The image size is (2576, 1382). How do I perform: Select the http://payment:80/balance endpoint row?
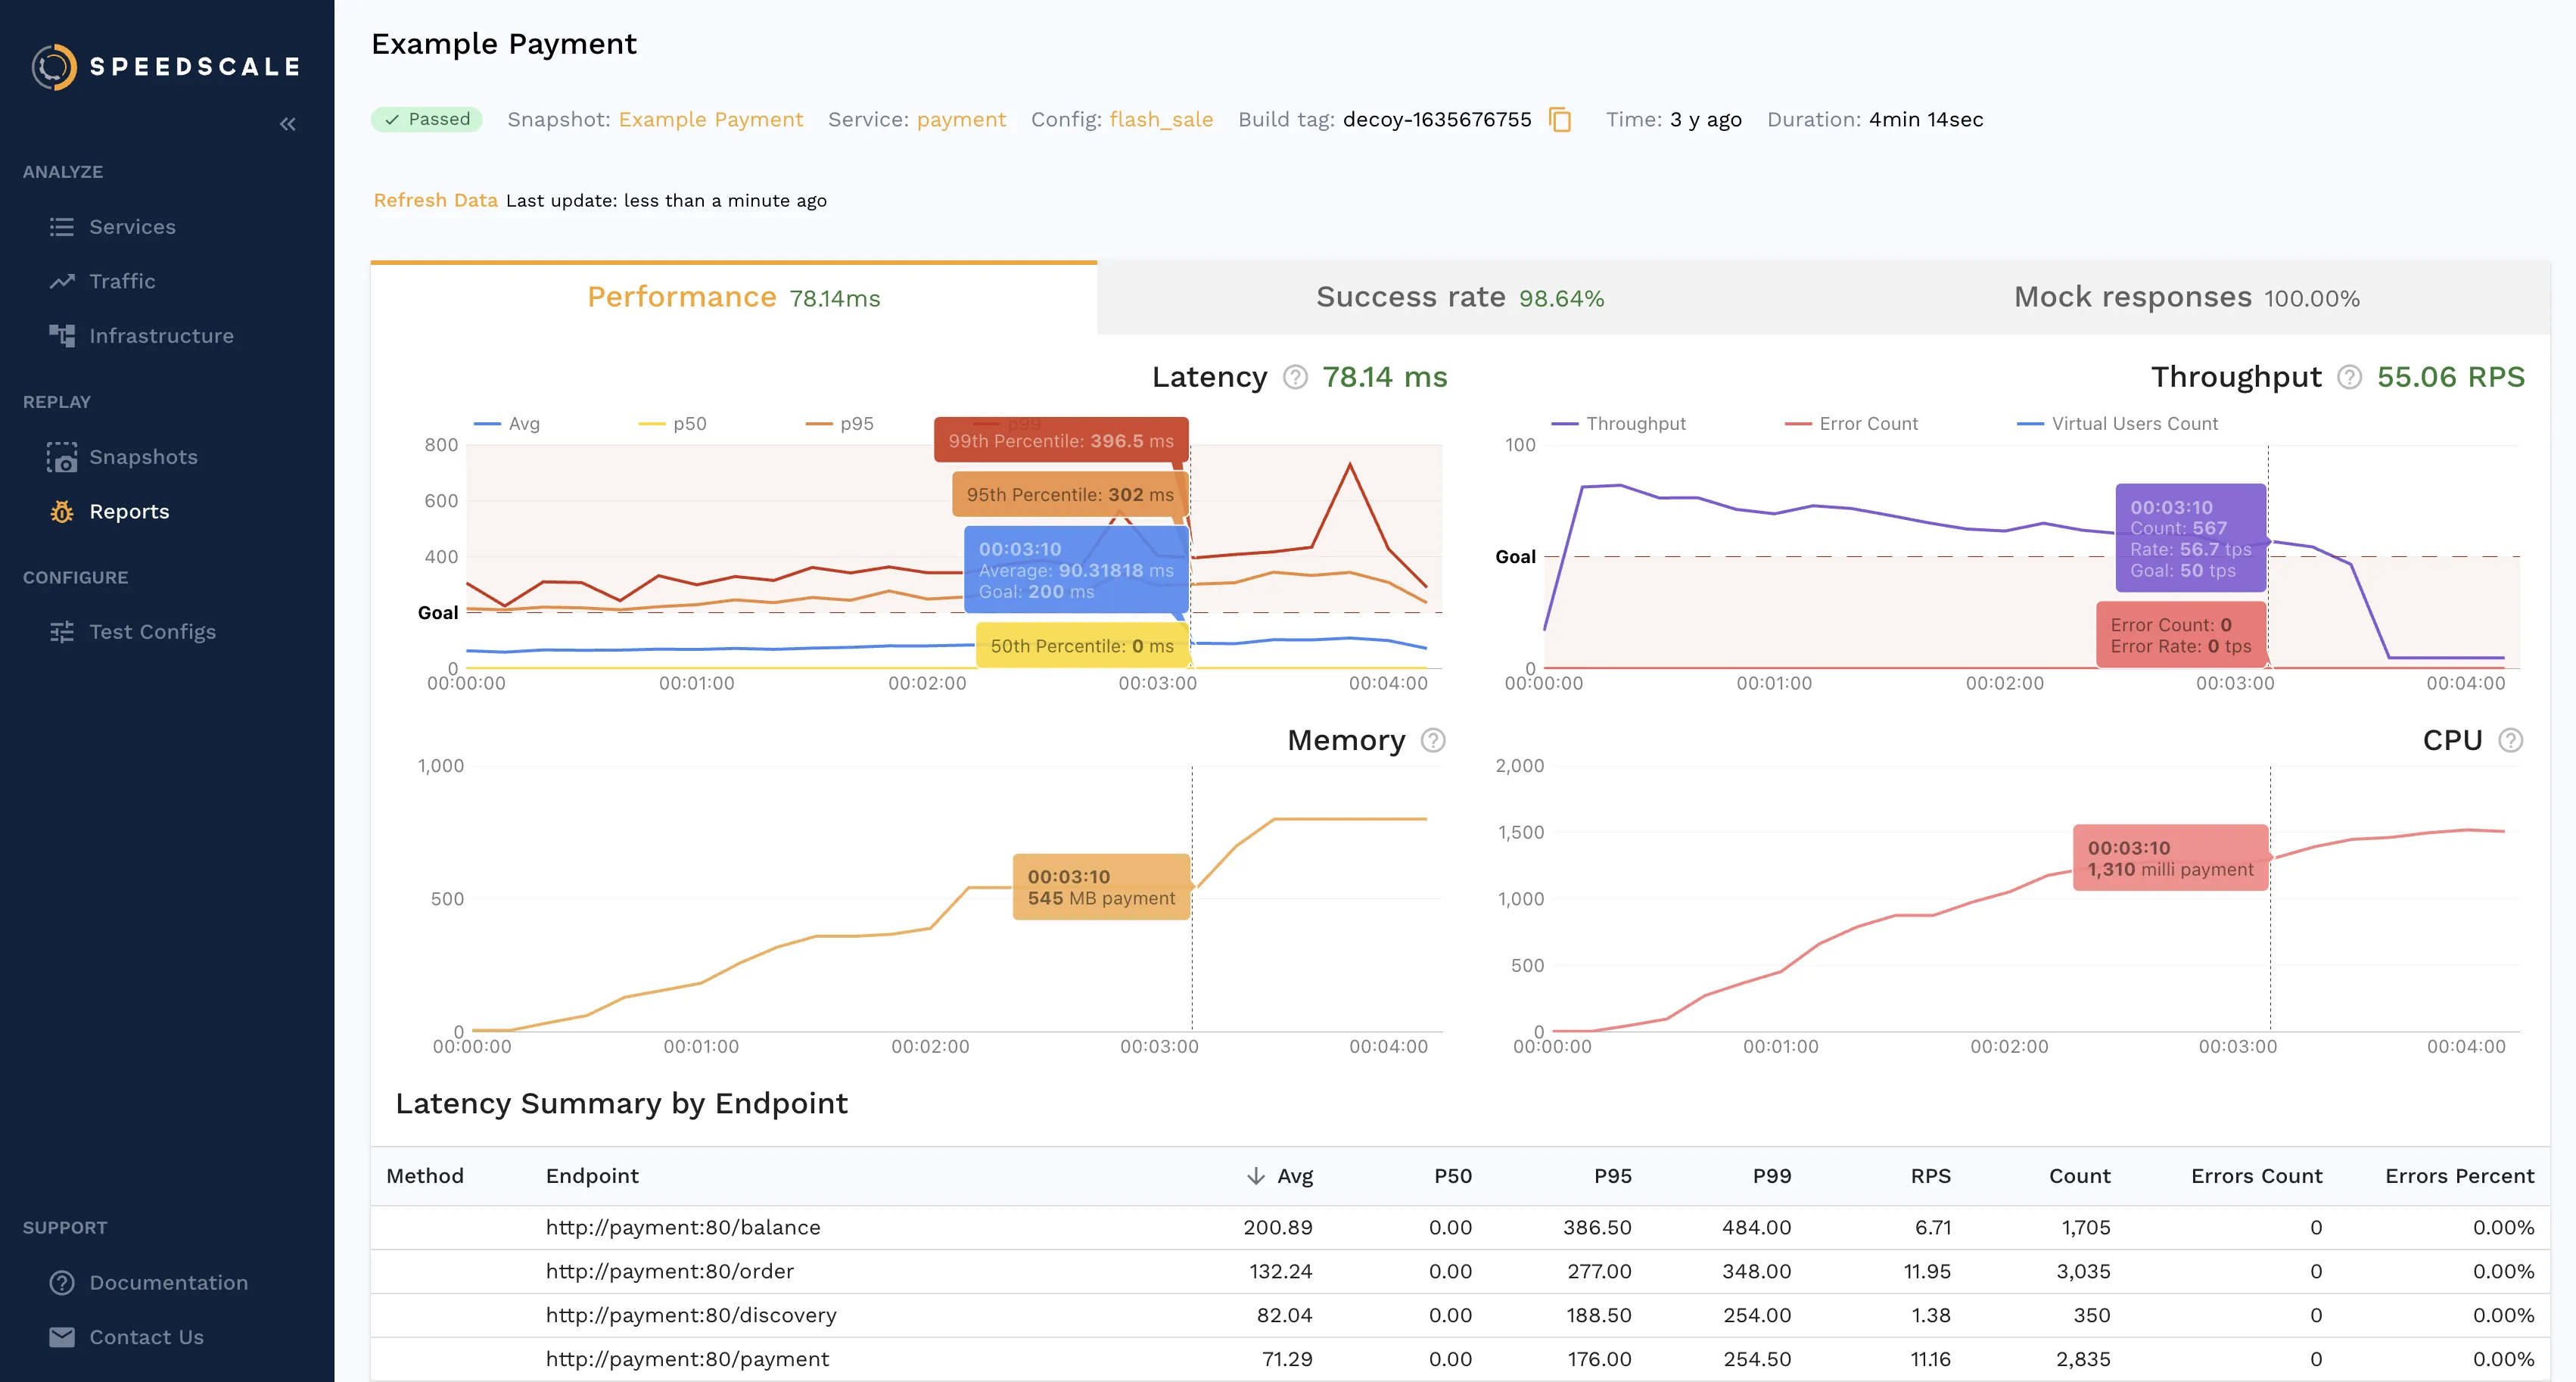683,1227
